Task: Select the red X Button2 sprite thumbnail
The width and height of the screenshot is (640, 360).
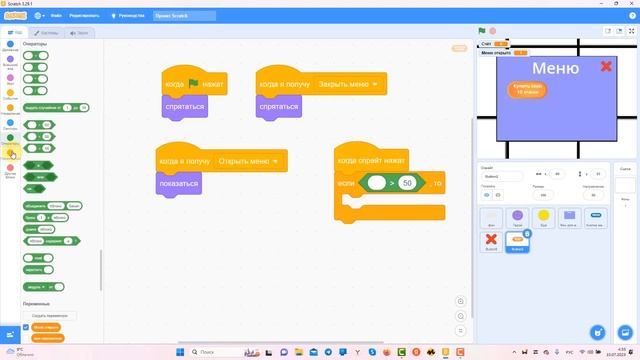Action: 491,242
